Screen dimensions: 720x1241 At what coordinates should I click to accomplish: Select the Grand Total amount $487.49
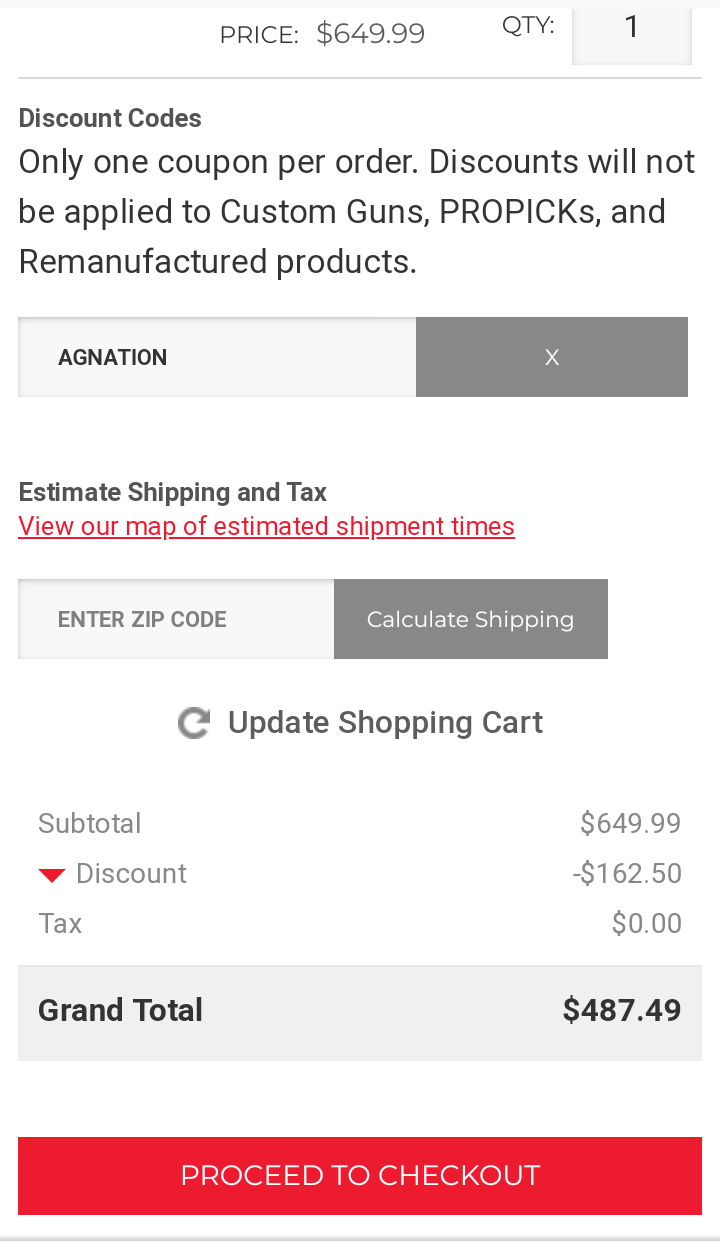[622, 1010]
